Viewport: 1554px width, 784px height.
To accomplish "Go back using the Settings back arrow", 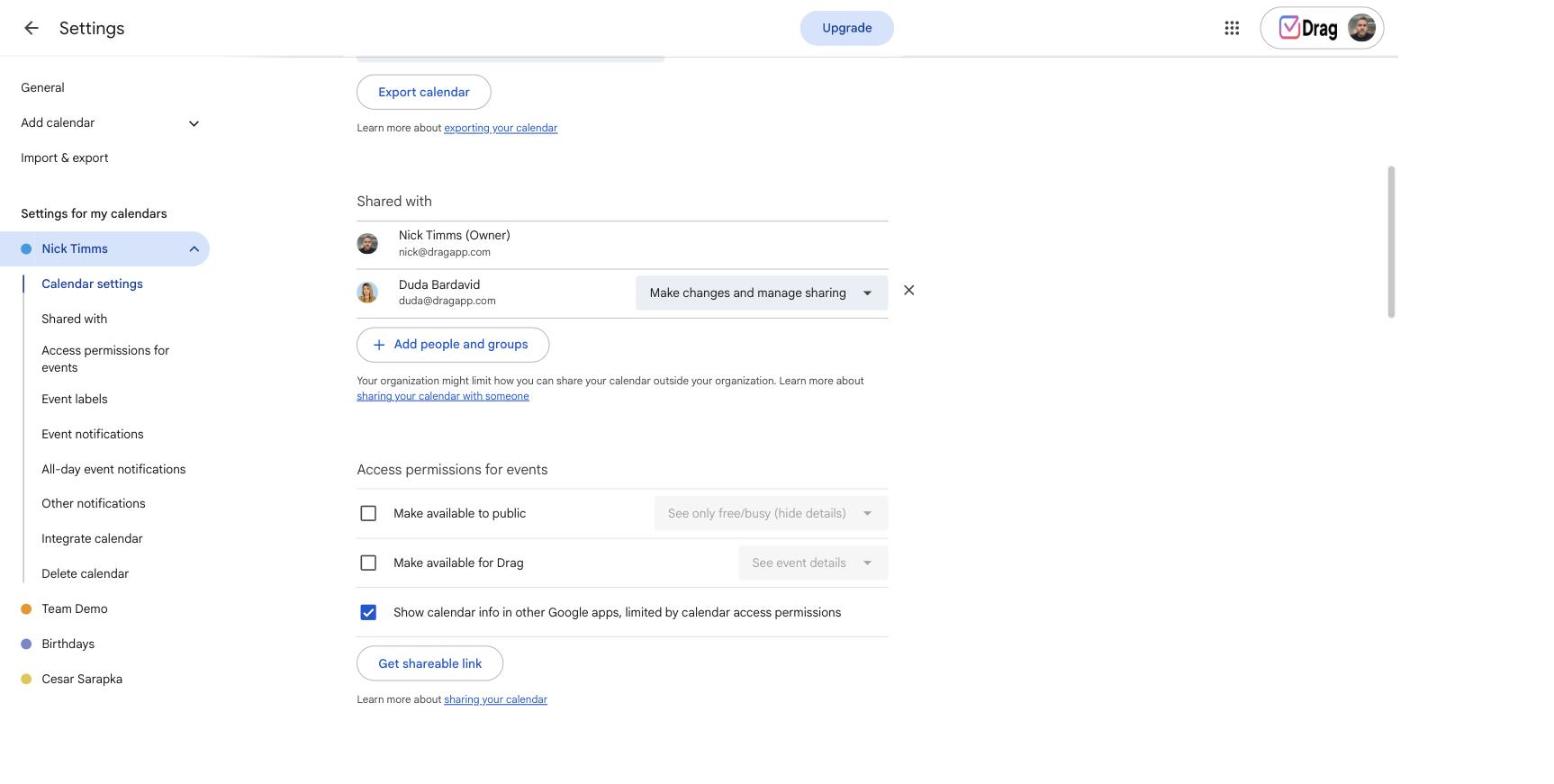I will coord(31,28).
